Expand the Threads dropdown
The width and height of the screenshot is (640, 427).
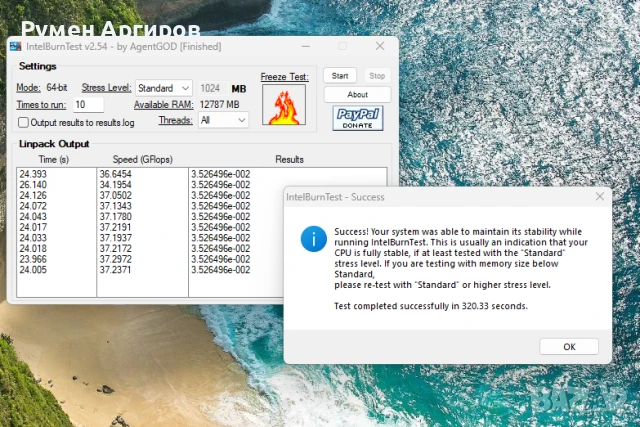pyautogui.click(x=223, y=120)
